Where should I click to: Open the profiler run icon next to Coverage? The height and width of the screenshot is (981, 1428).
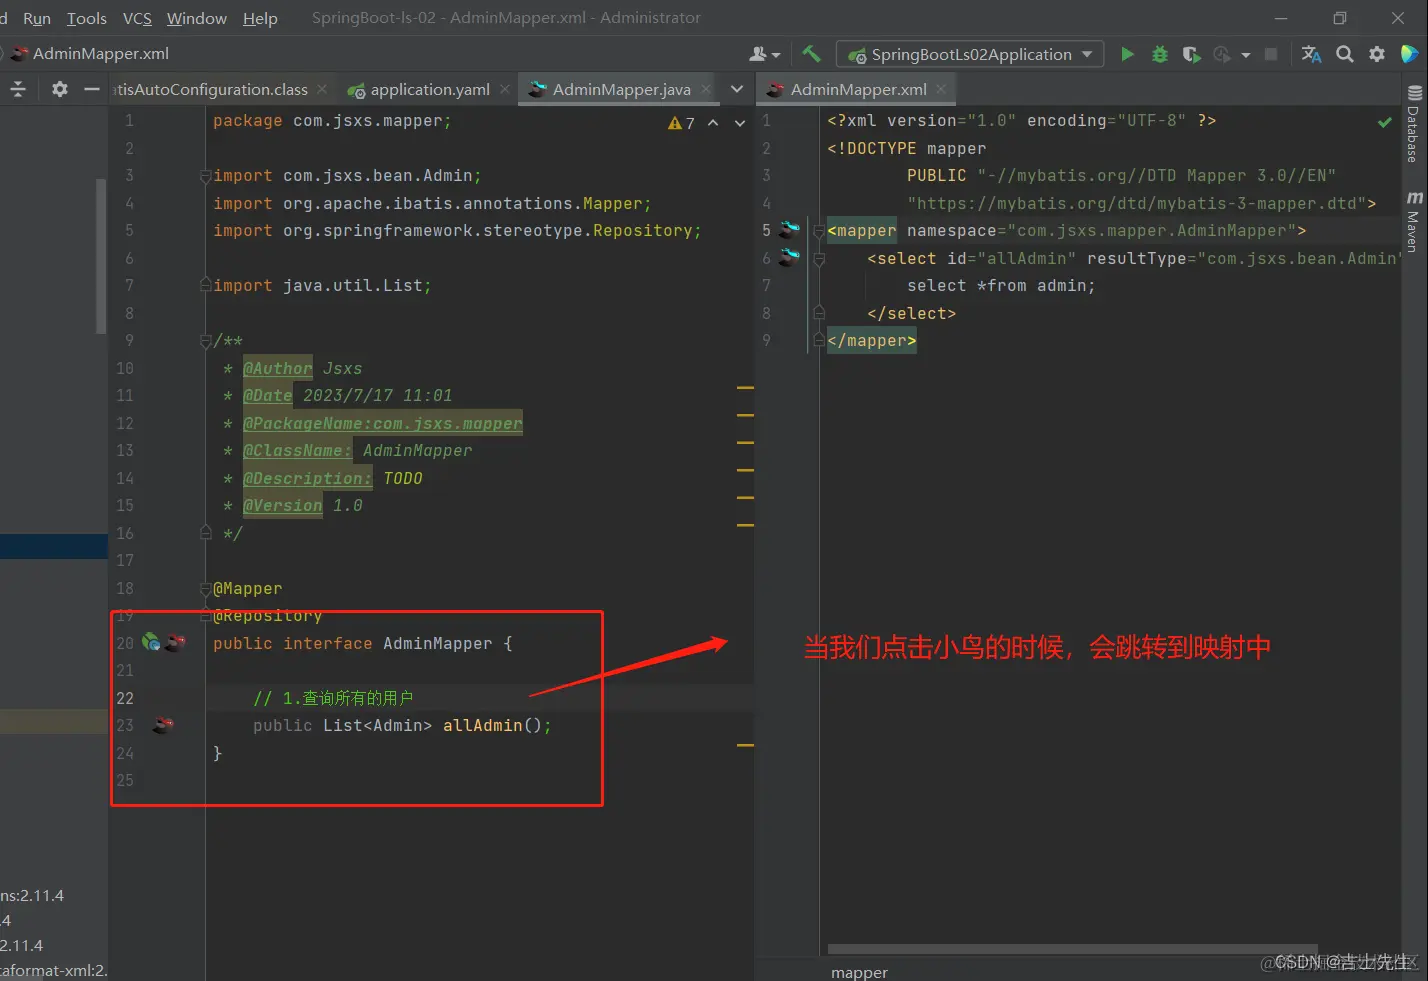point(1222,54)
